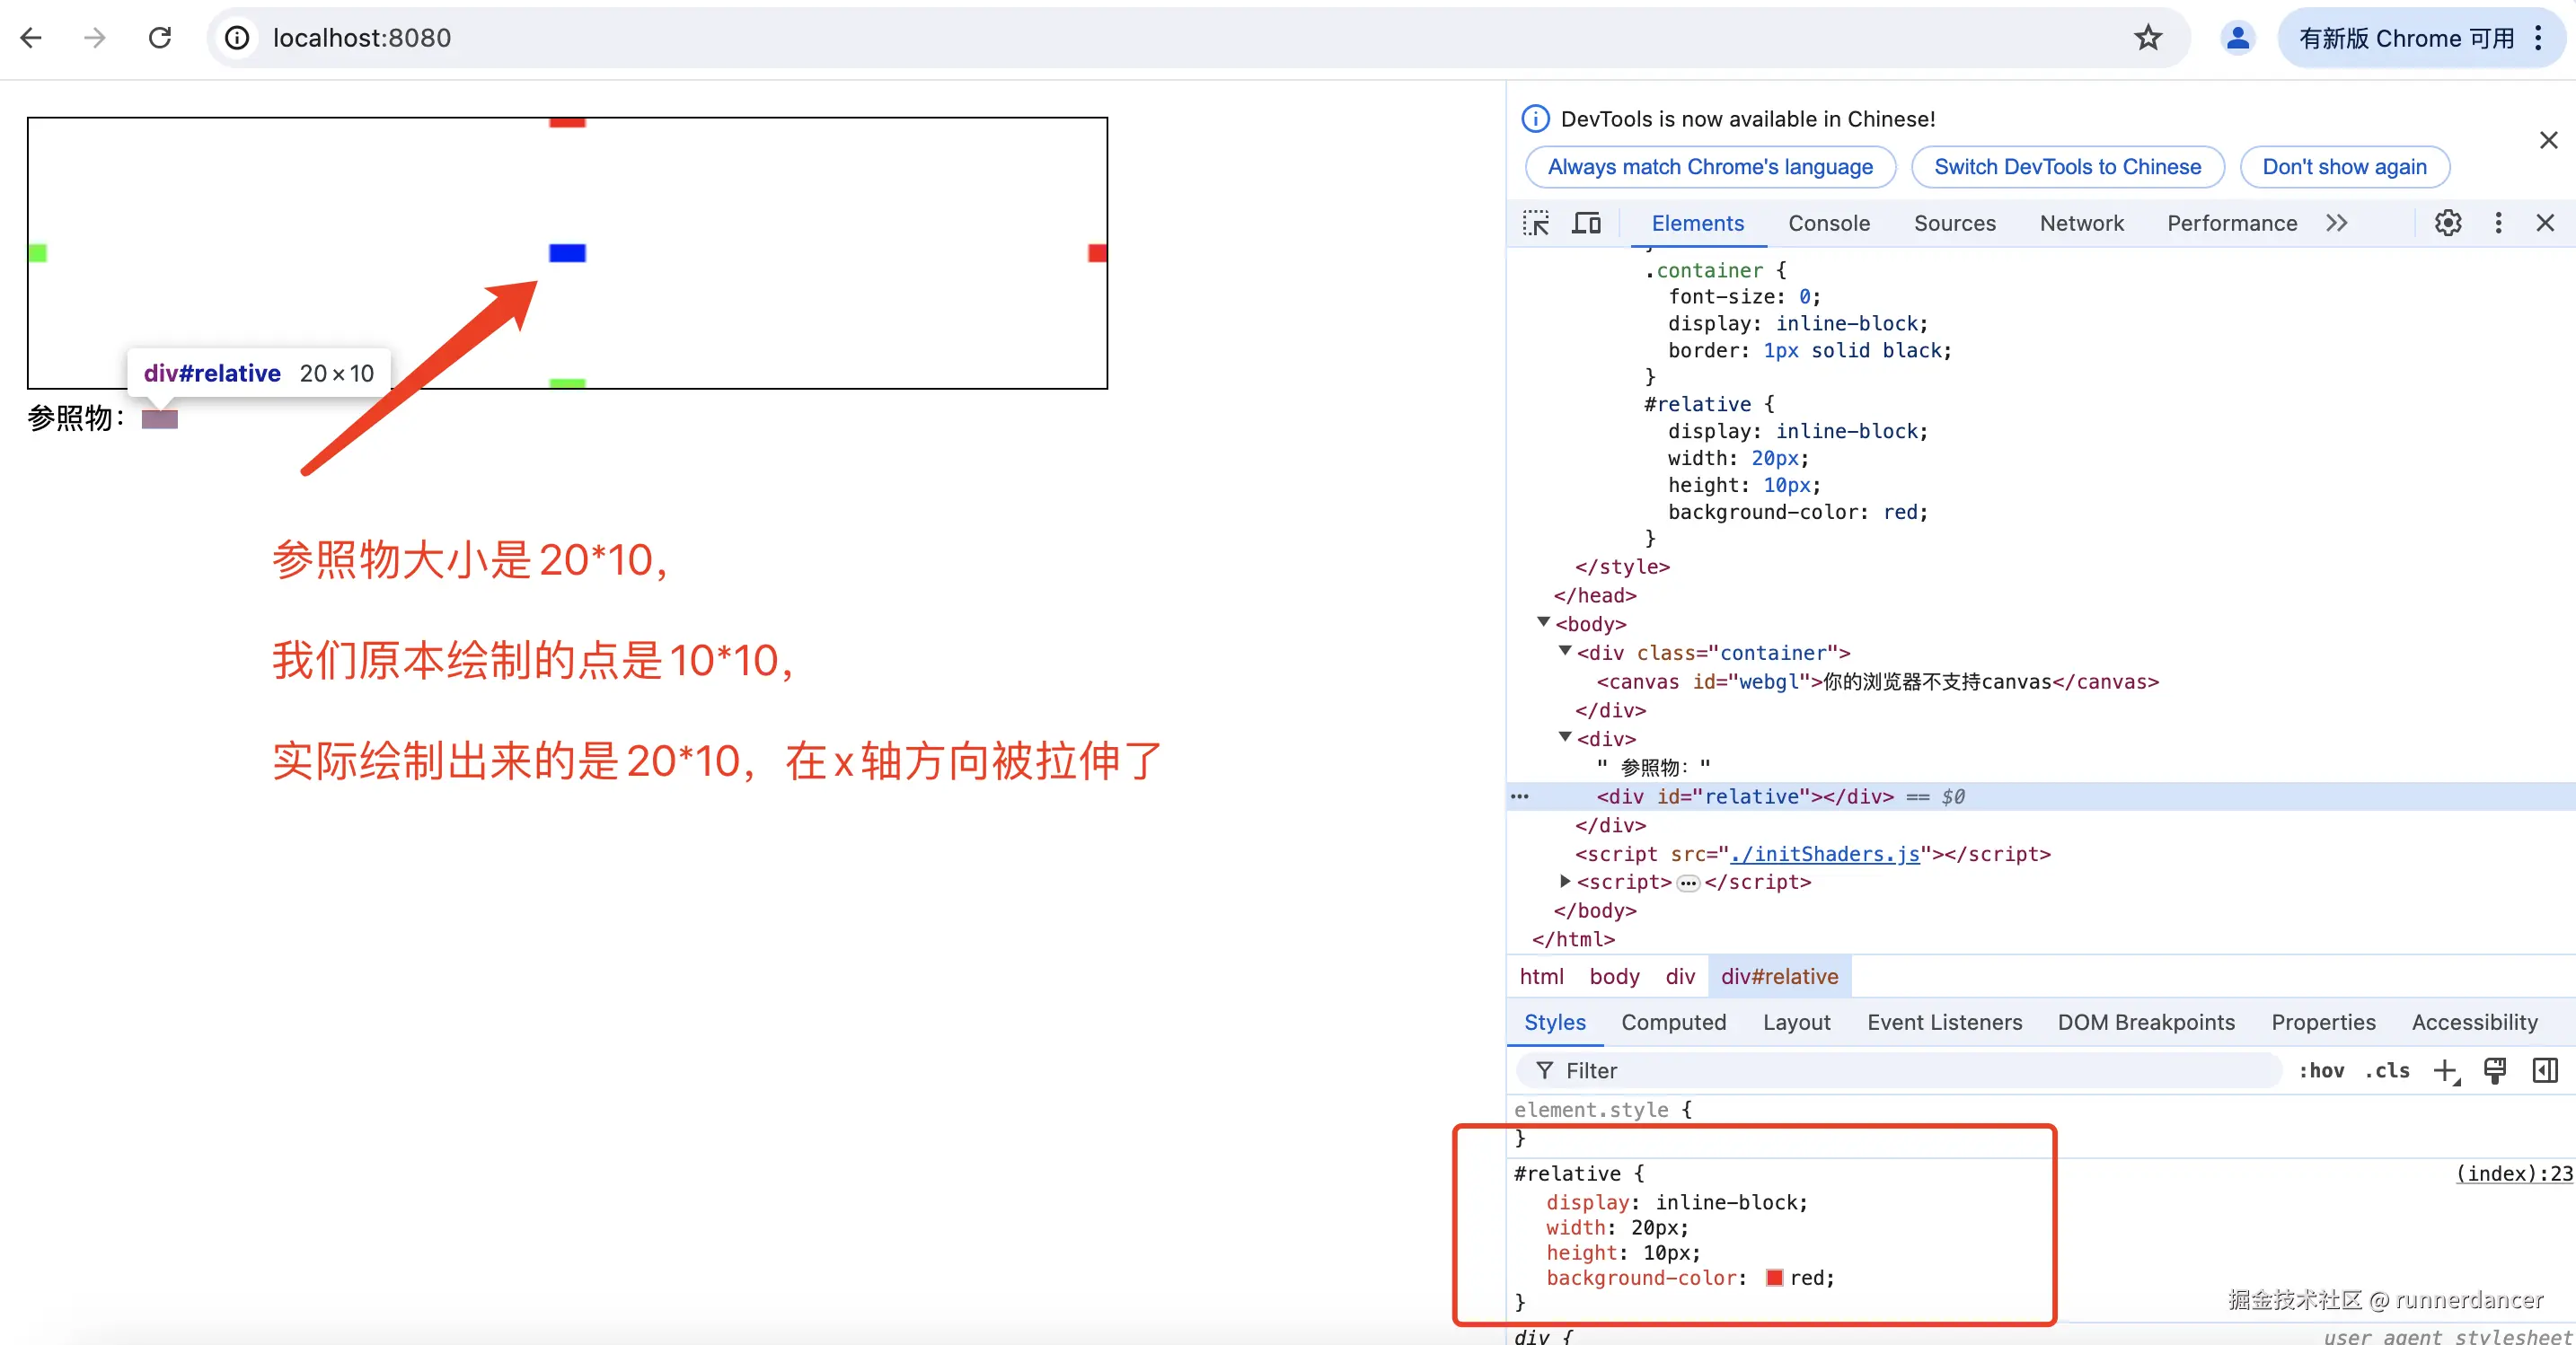Open DevTools settings gear
Viewport: 2576px width, 1345px height.
coord(2447,223)
